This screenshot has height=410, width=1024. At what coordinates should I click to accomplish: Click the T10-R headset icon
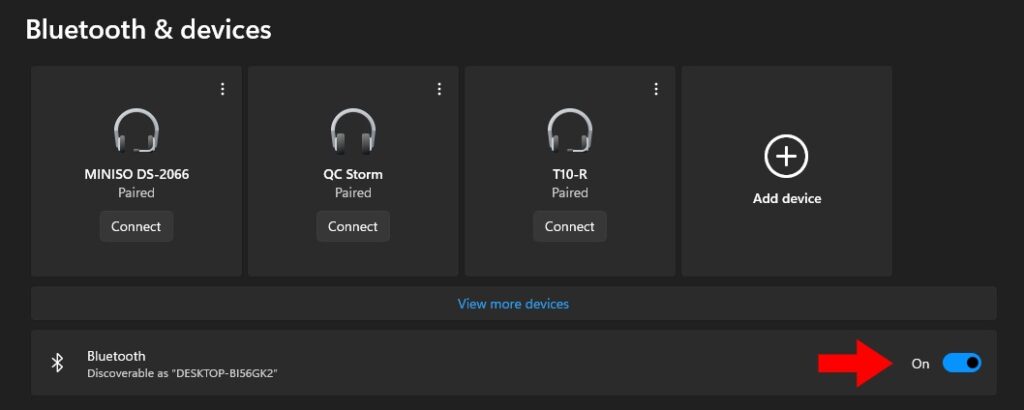(x=570, y=131)
